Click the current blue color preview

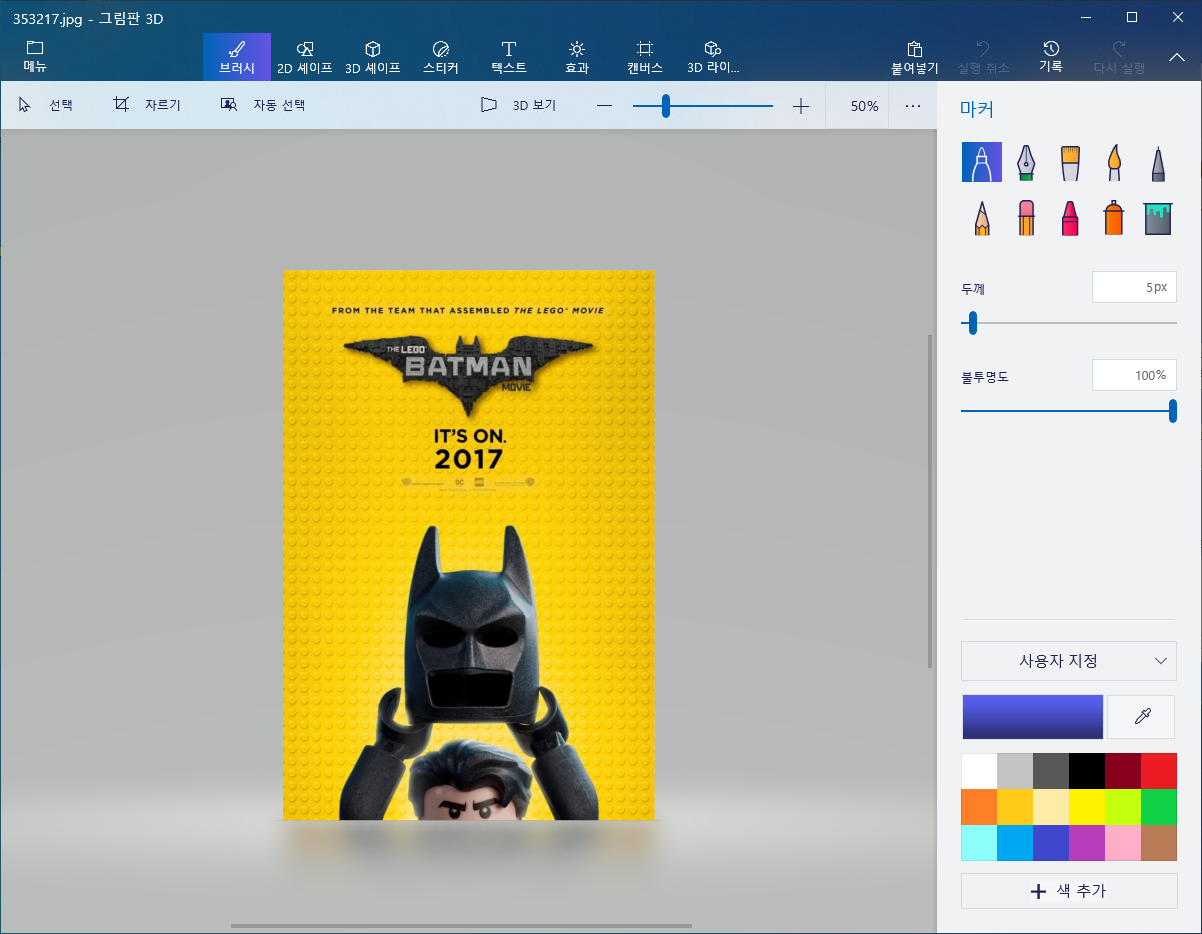[1032, 717]
